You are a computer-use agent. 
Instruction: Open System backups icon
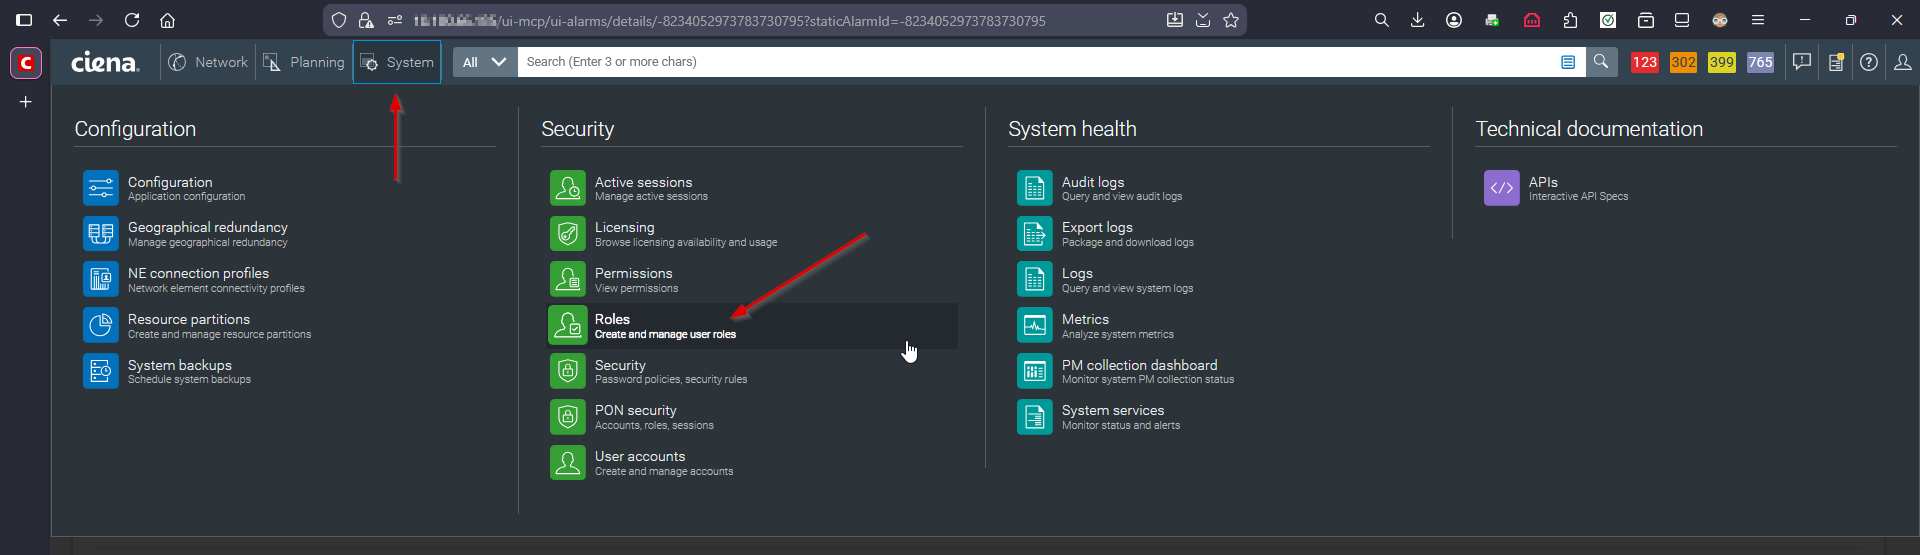point(101,371)
